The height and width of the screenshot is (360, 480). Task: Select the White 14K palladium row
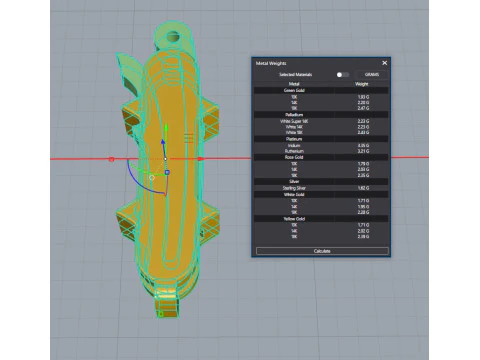click(321, 127)
